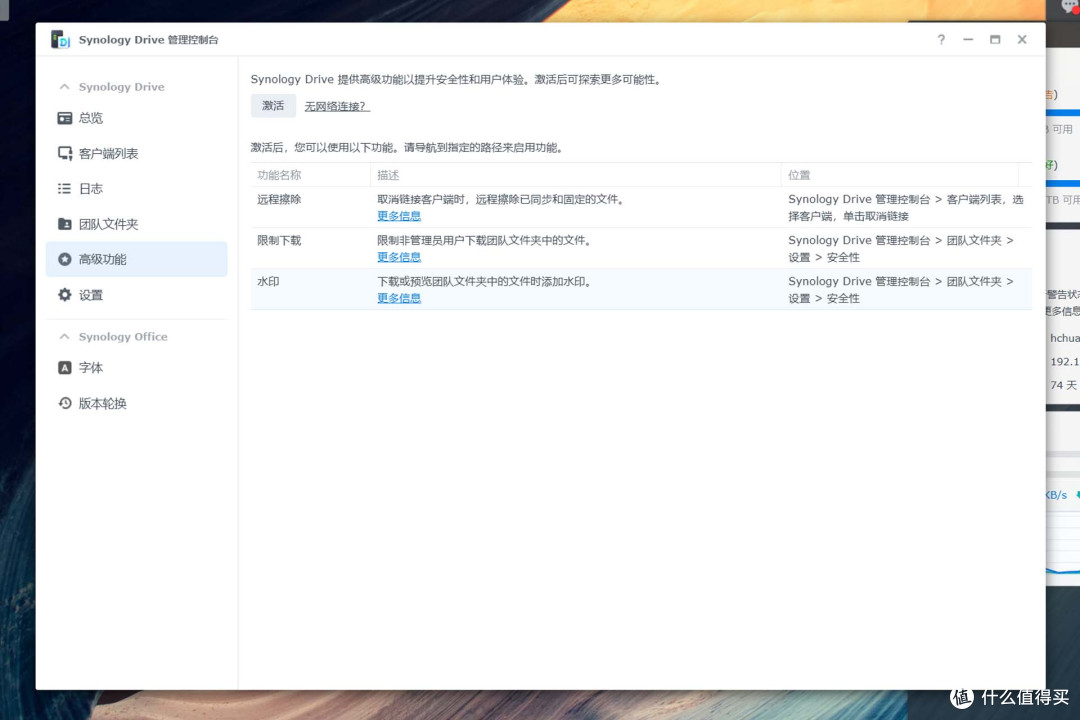Open 更多信息 link for 远程擦除

coord(399,216)
